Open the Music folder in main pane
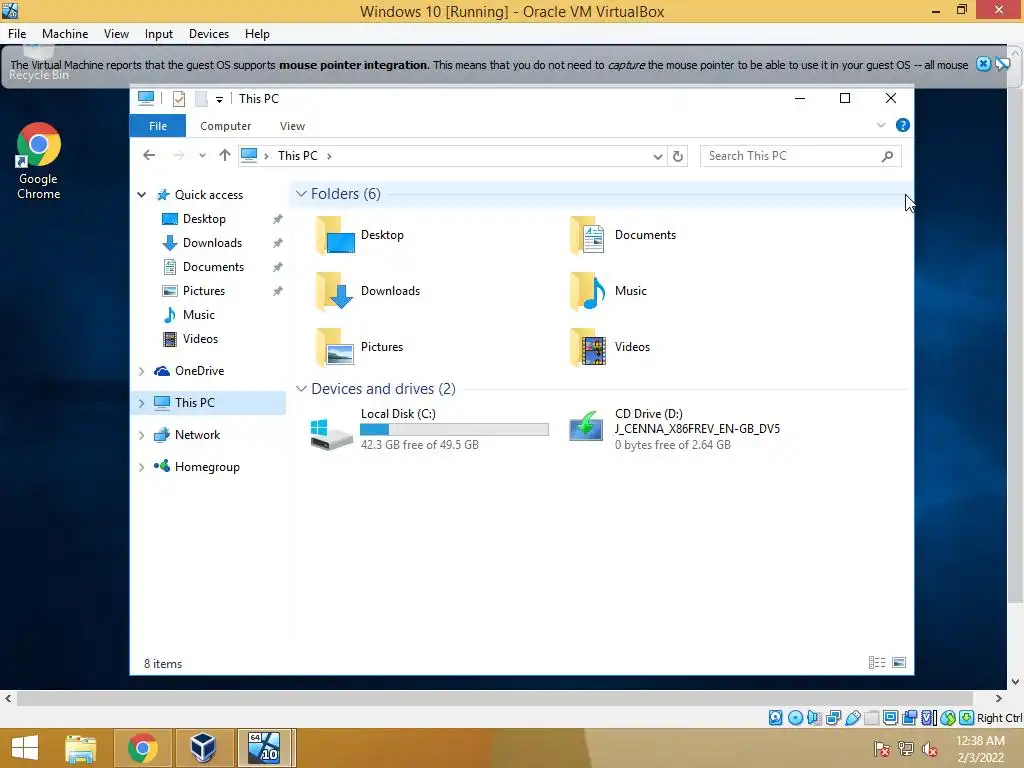 point(607,291)
